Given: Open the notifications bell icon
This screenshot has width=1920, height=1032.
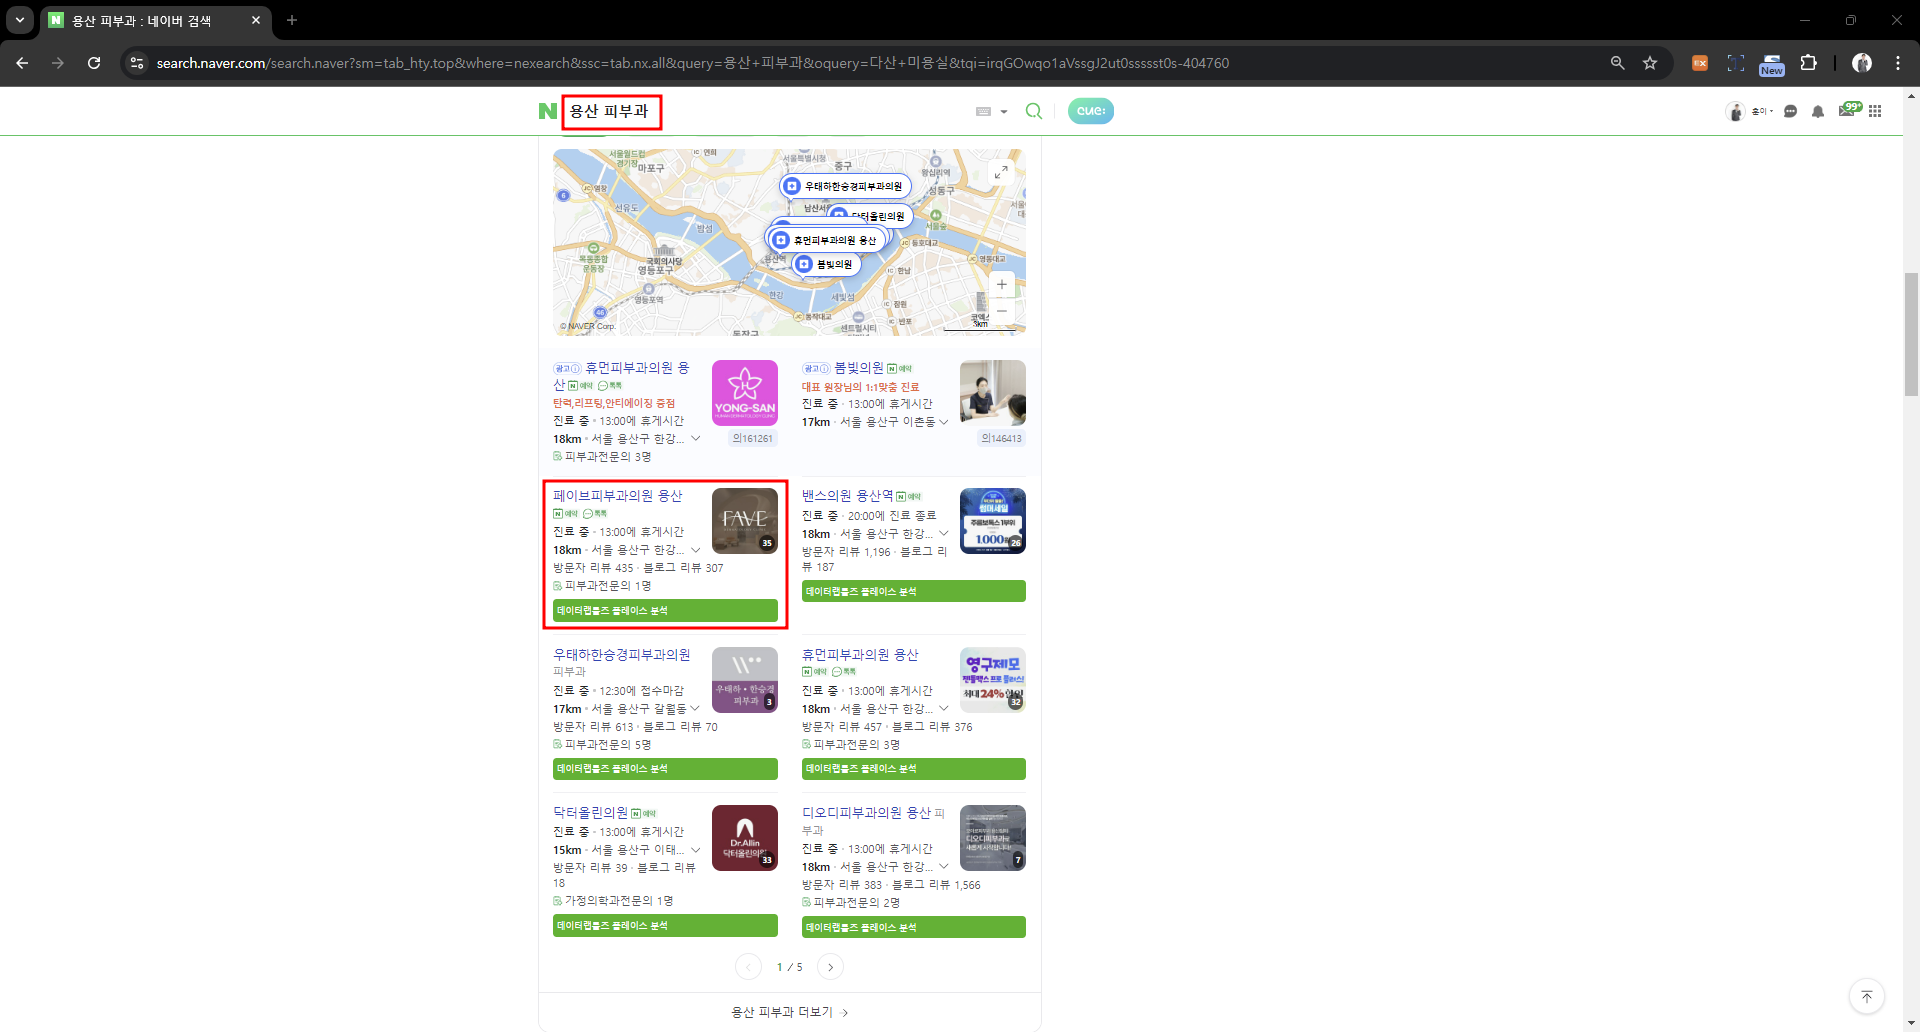Looking at the screenshot, I should [1818, 111].
